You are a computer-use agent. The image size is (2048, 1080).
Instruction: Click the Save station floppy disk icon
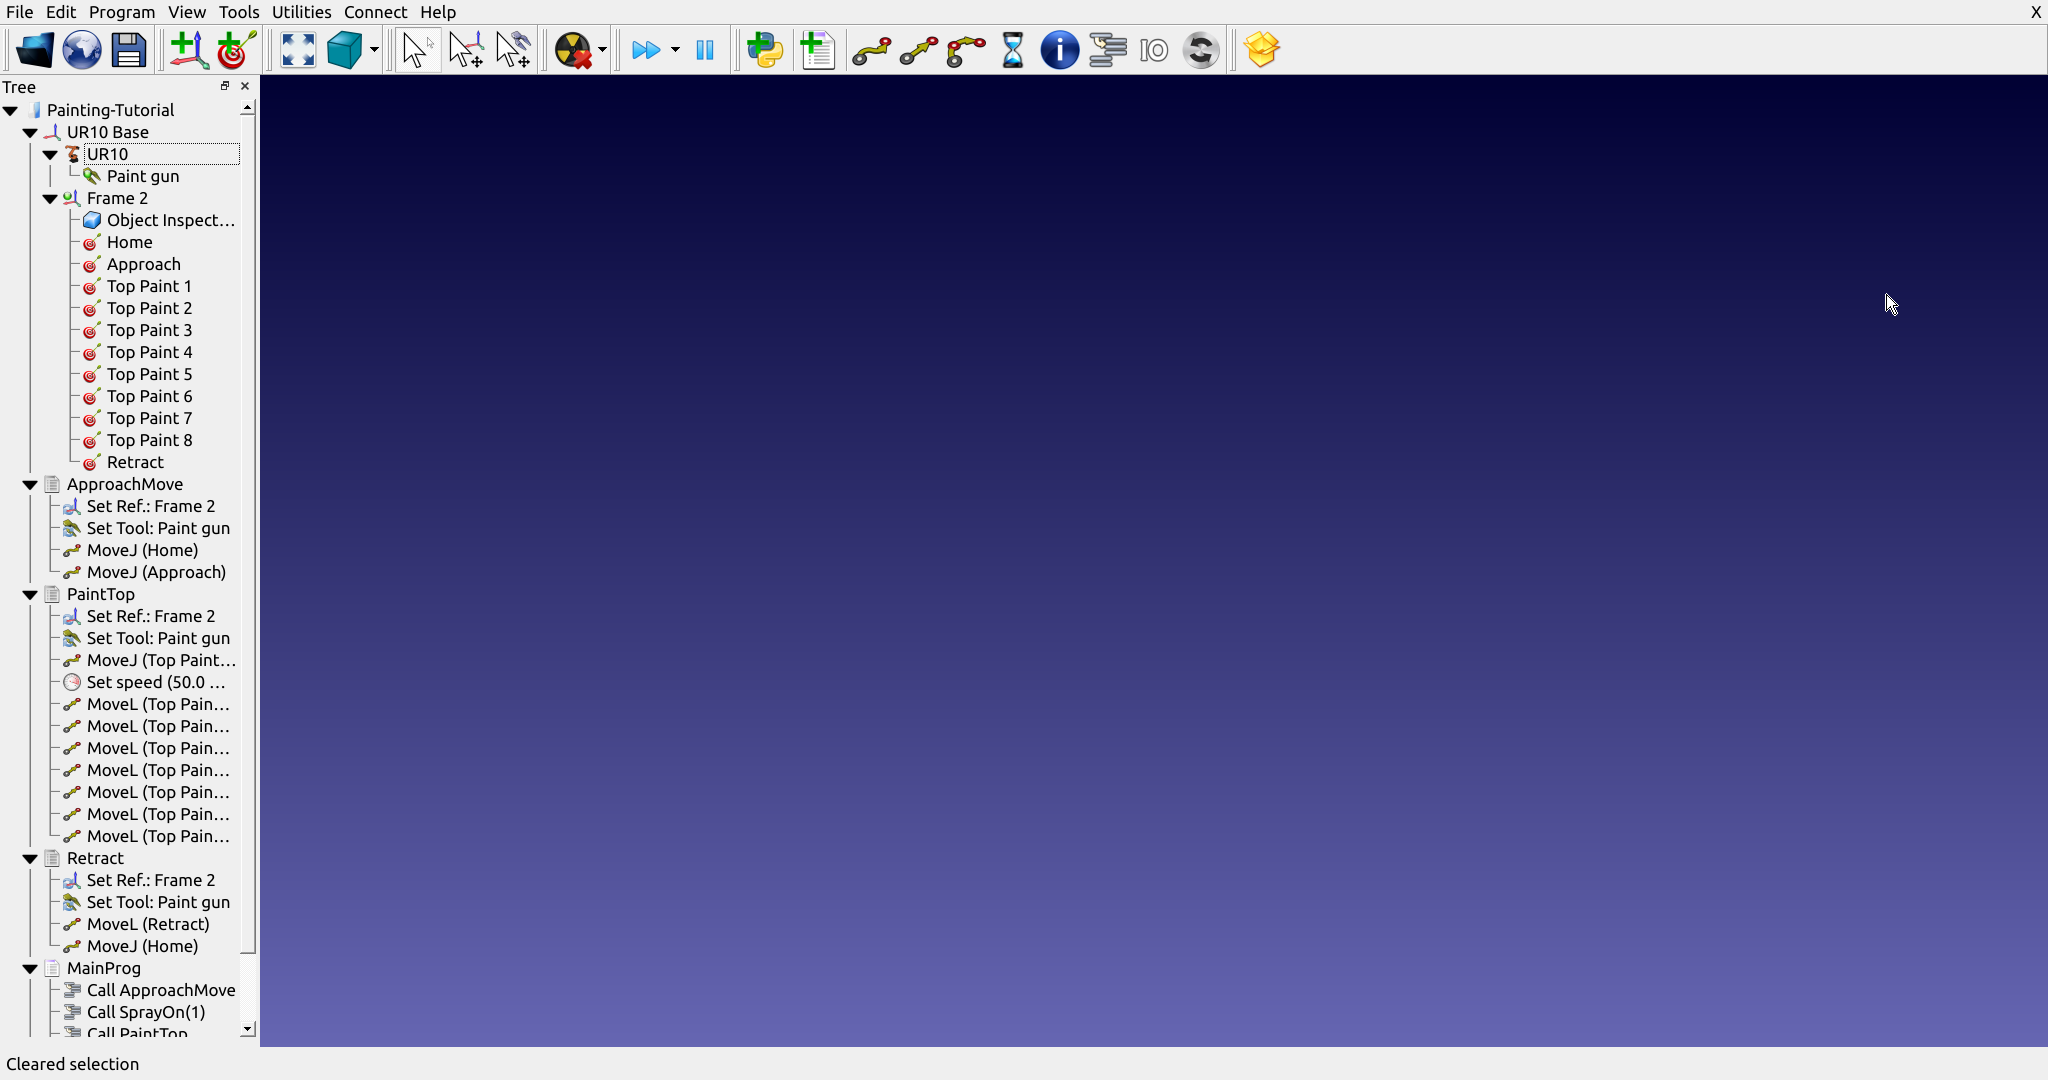[129, 49]
